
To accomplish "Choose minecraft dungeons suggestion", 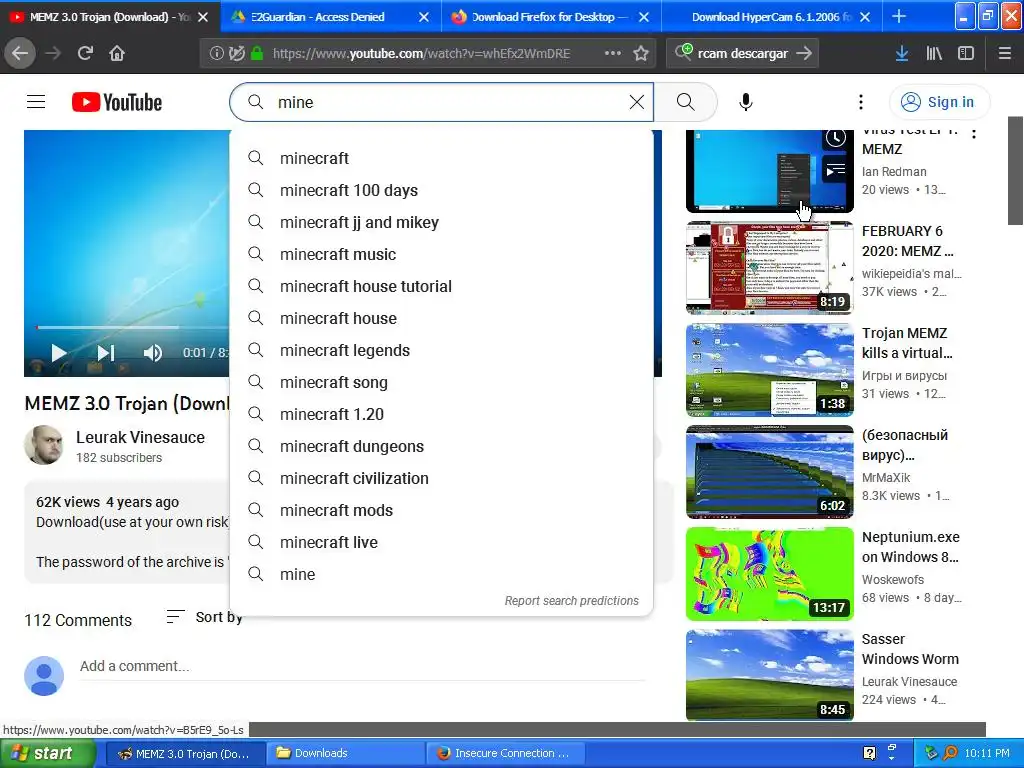I will 441,446.
